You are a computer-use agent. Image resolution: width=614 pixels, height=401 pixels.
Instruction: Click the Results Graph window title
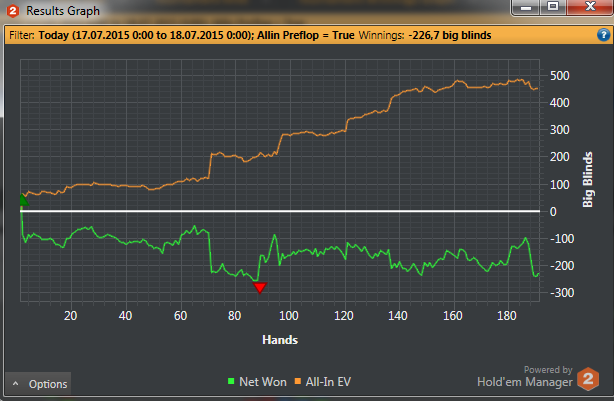point(63,11)
